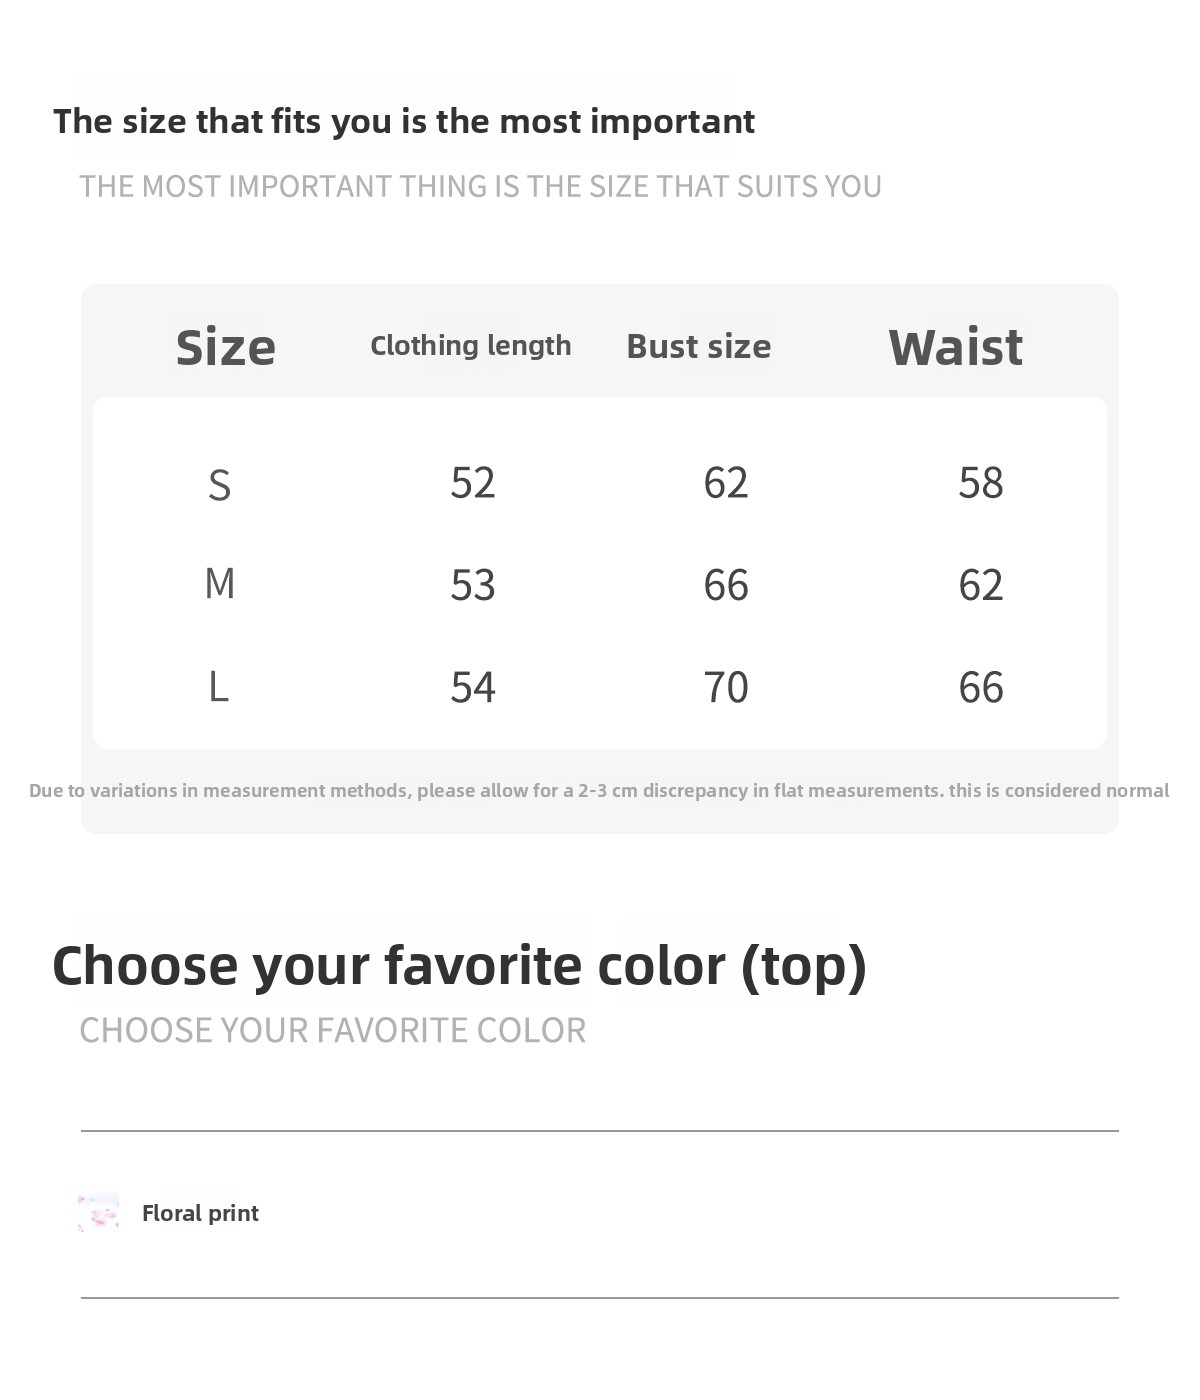Click the 'THE MOST IMPORTANT THING' subtitle
The width and height of the screenshot is (1200, 1400).
coord(481,186)
